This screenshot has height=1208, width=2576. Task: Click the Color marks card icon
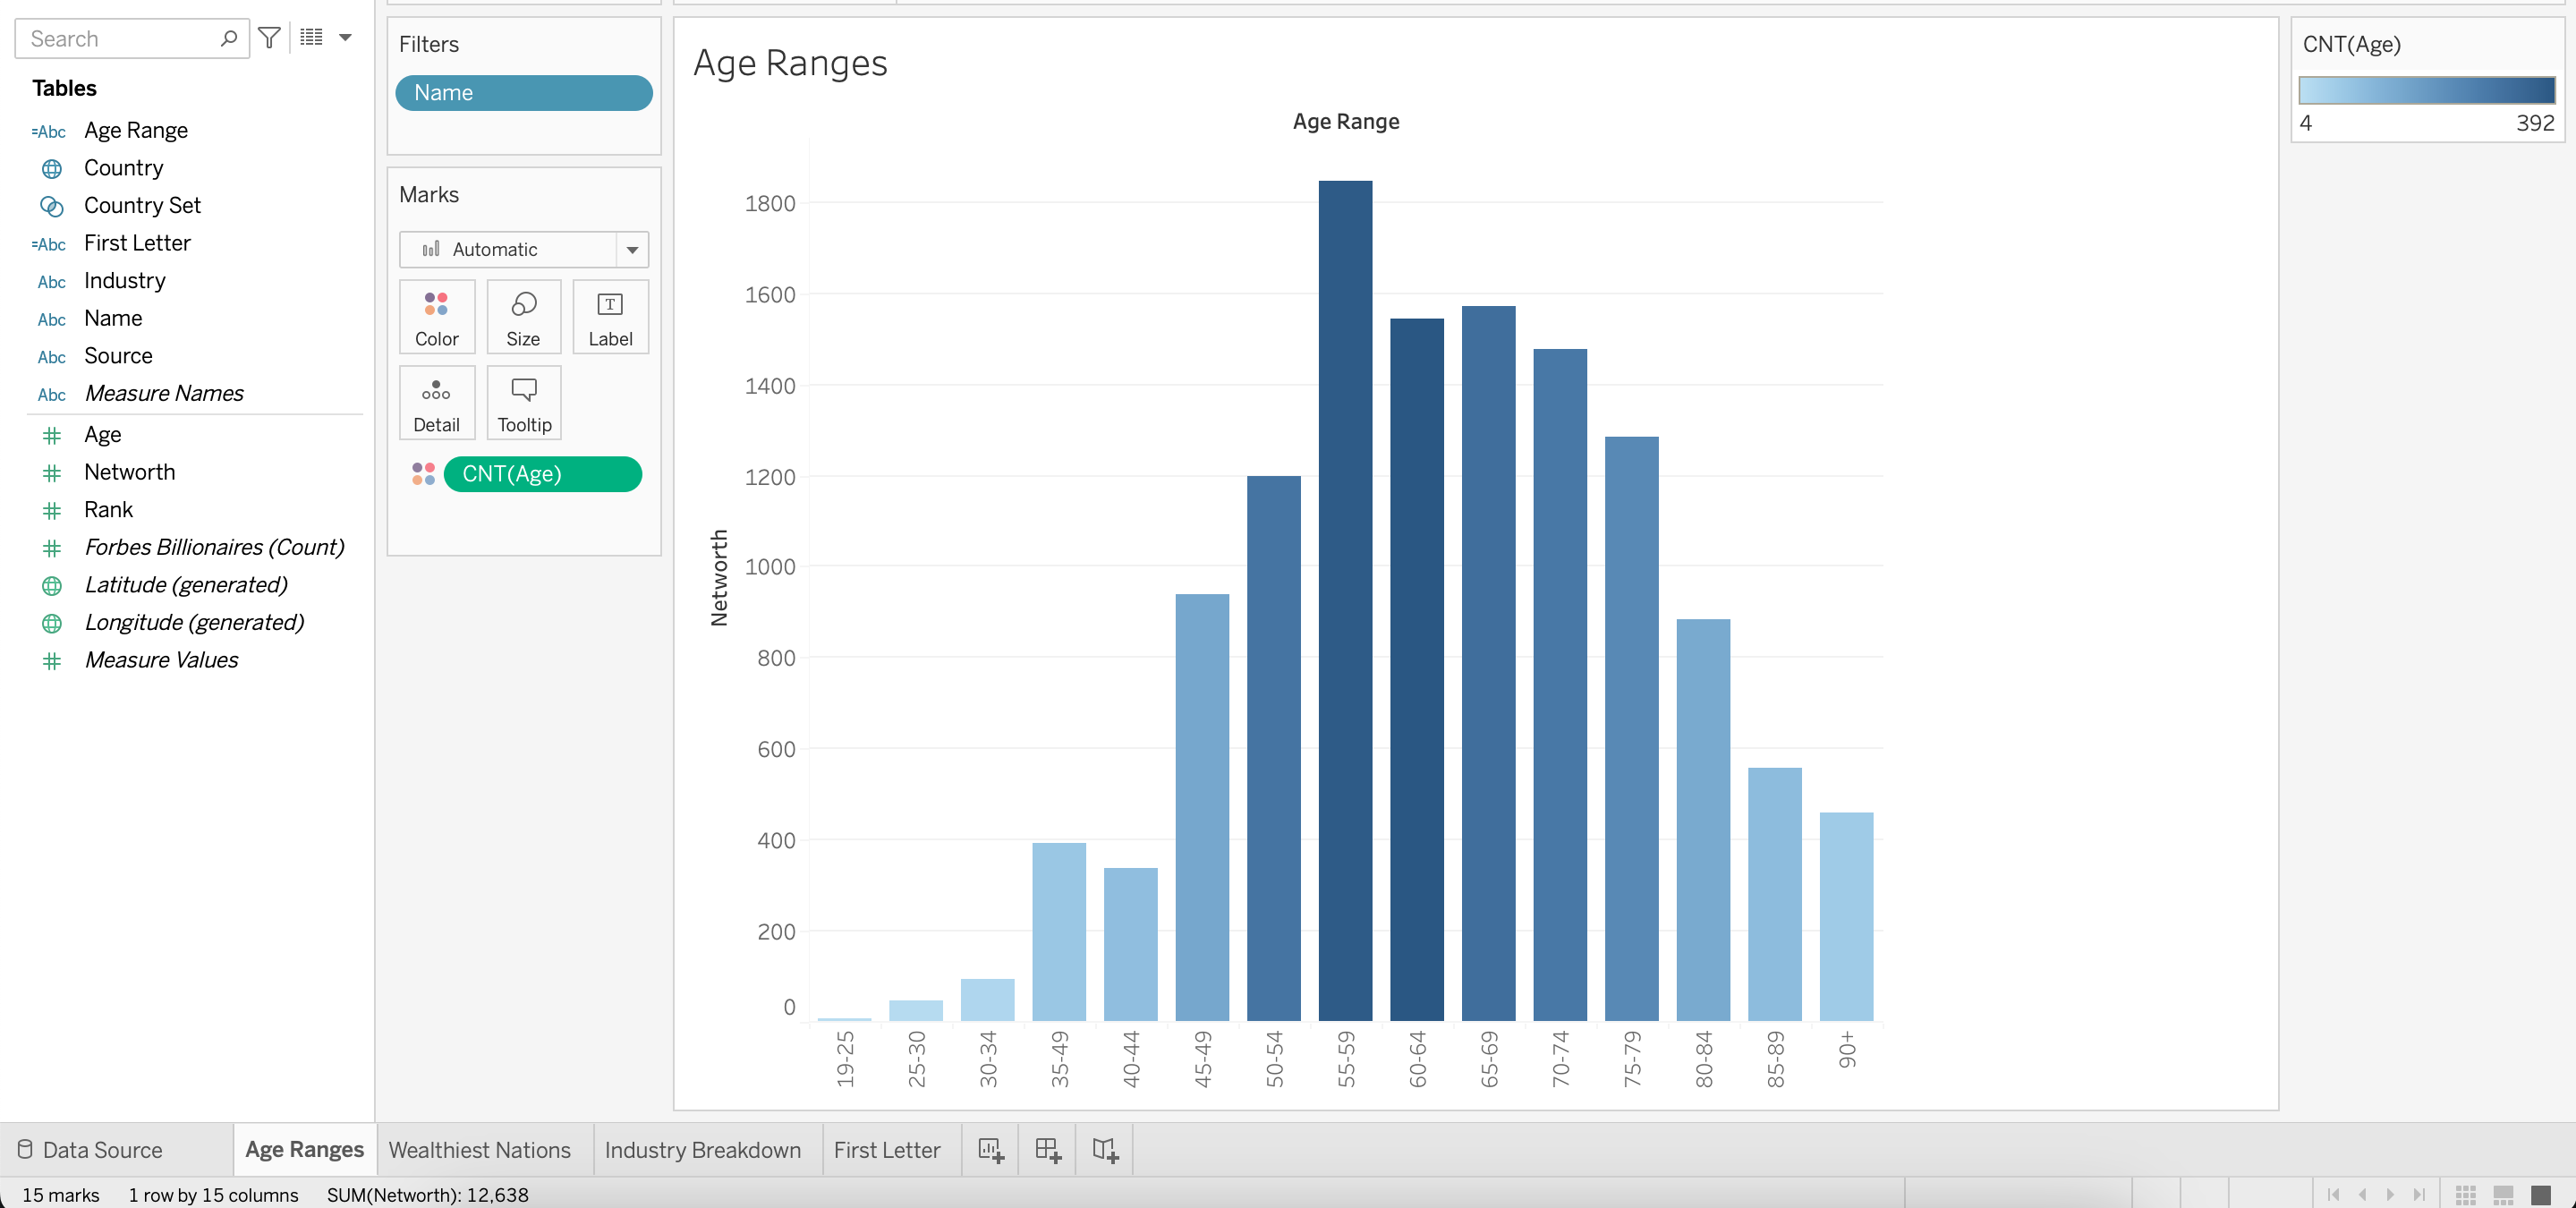click(436, 317)
